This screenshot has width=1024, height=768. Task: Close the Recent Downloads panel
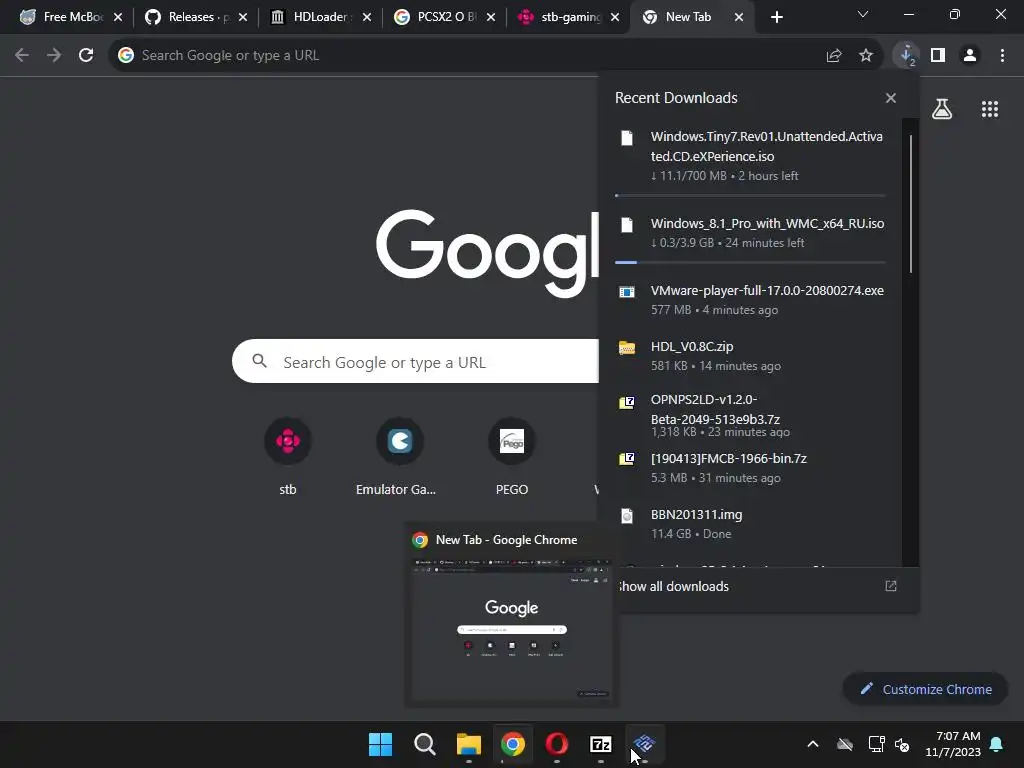point(891,98)
